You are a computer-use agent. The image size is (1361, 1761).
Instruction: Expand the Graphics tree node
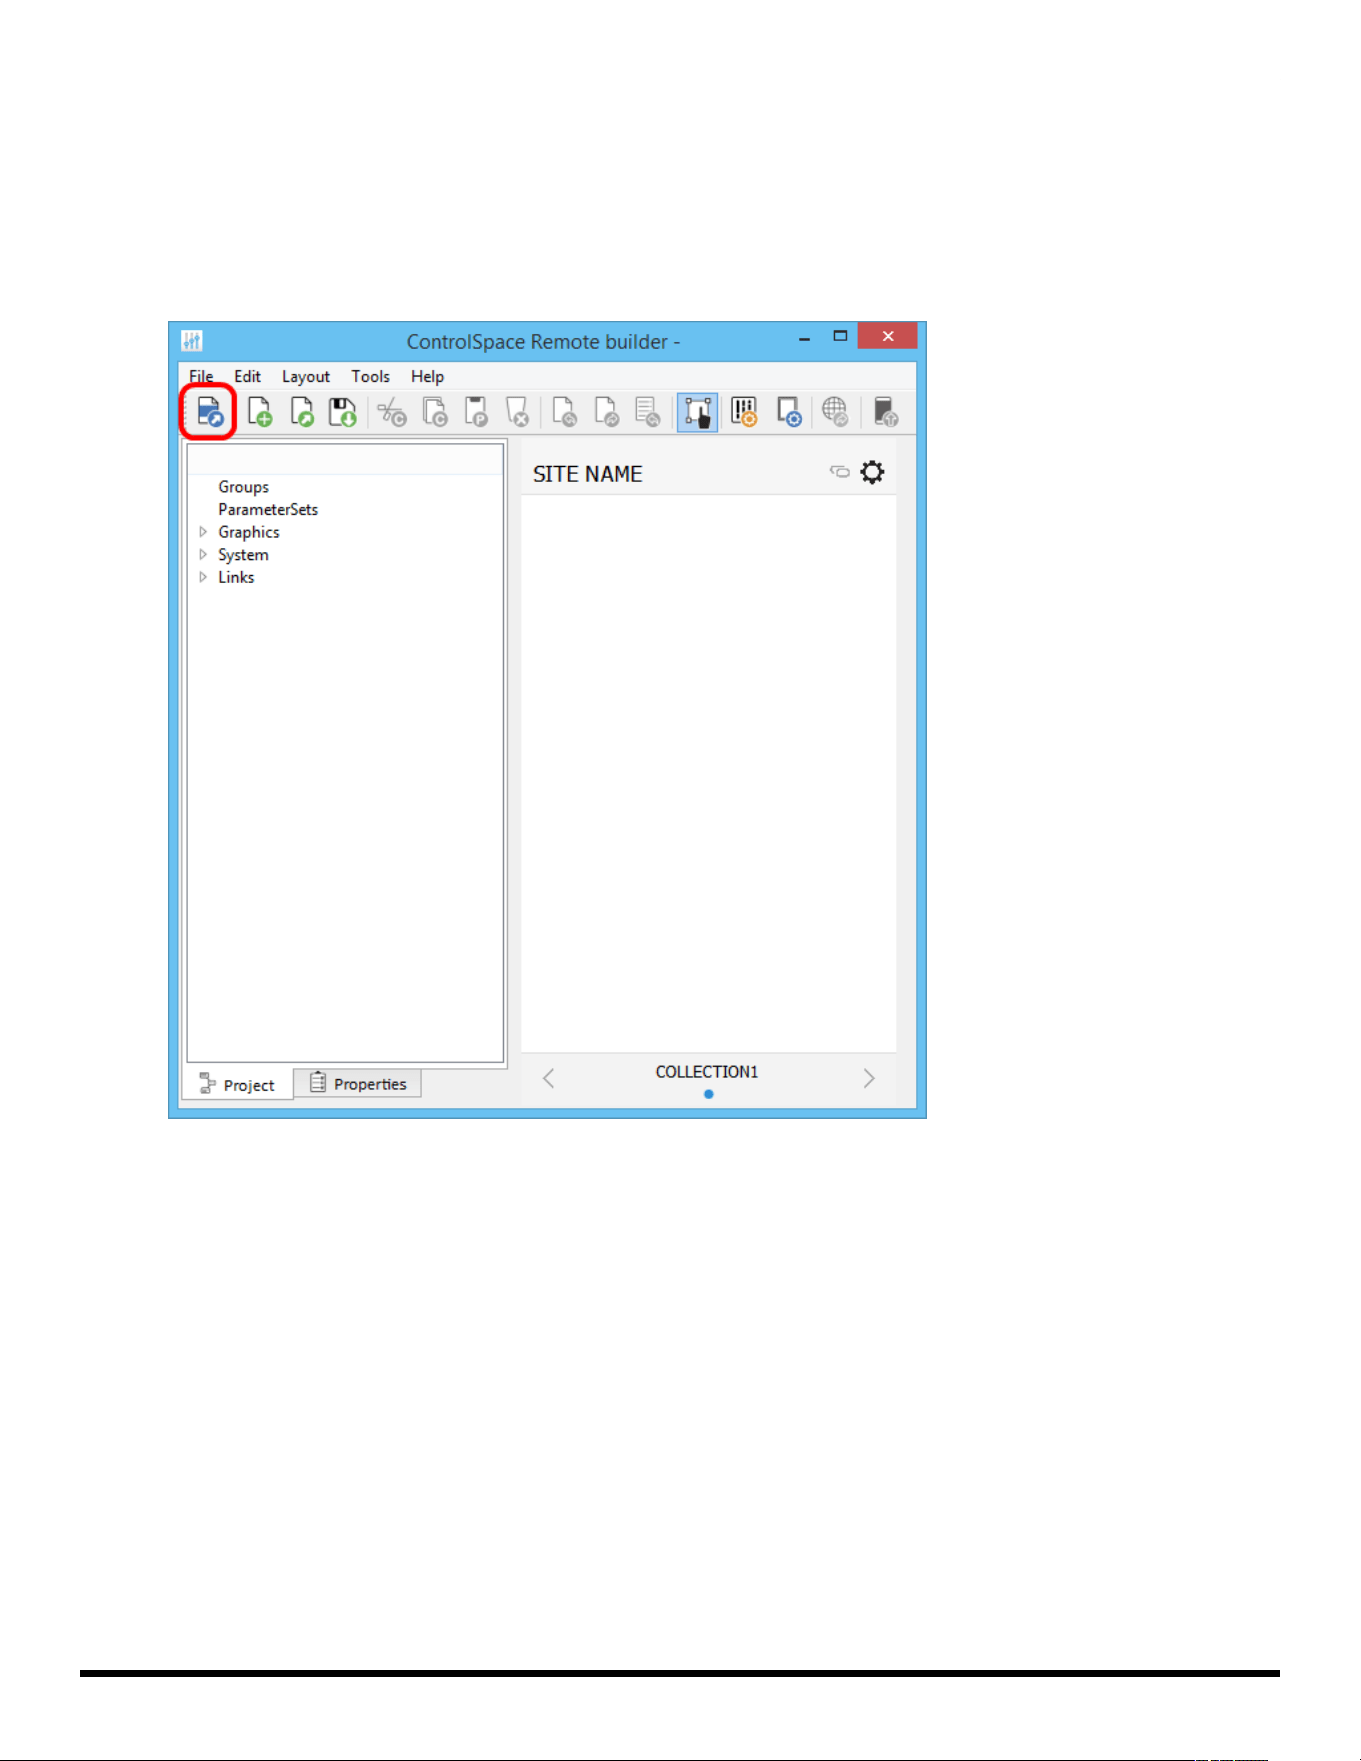pyautogui.click(x=203, y=532)
